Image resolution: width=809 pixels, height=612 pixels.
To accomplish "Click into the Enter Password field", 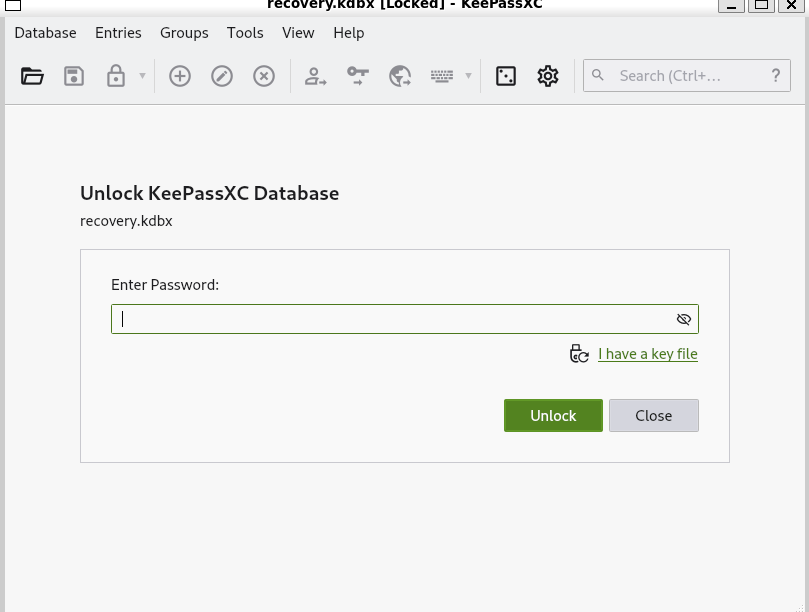I will coord(405,319).
